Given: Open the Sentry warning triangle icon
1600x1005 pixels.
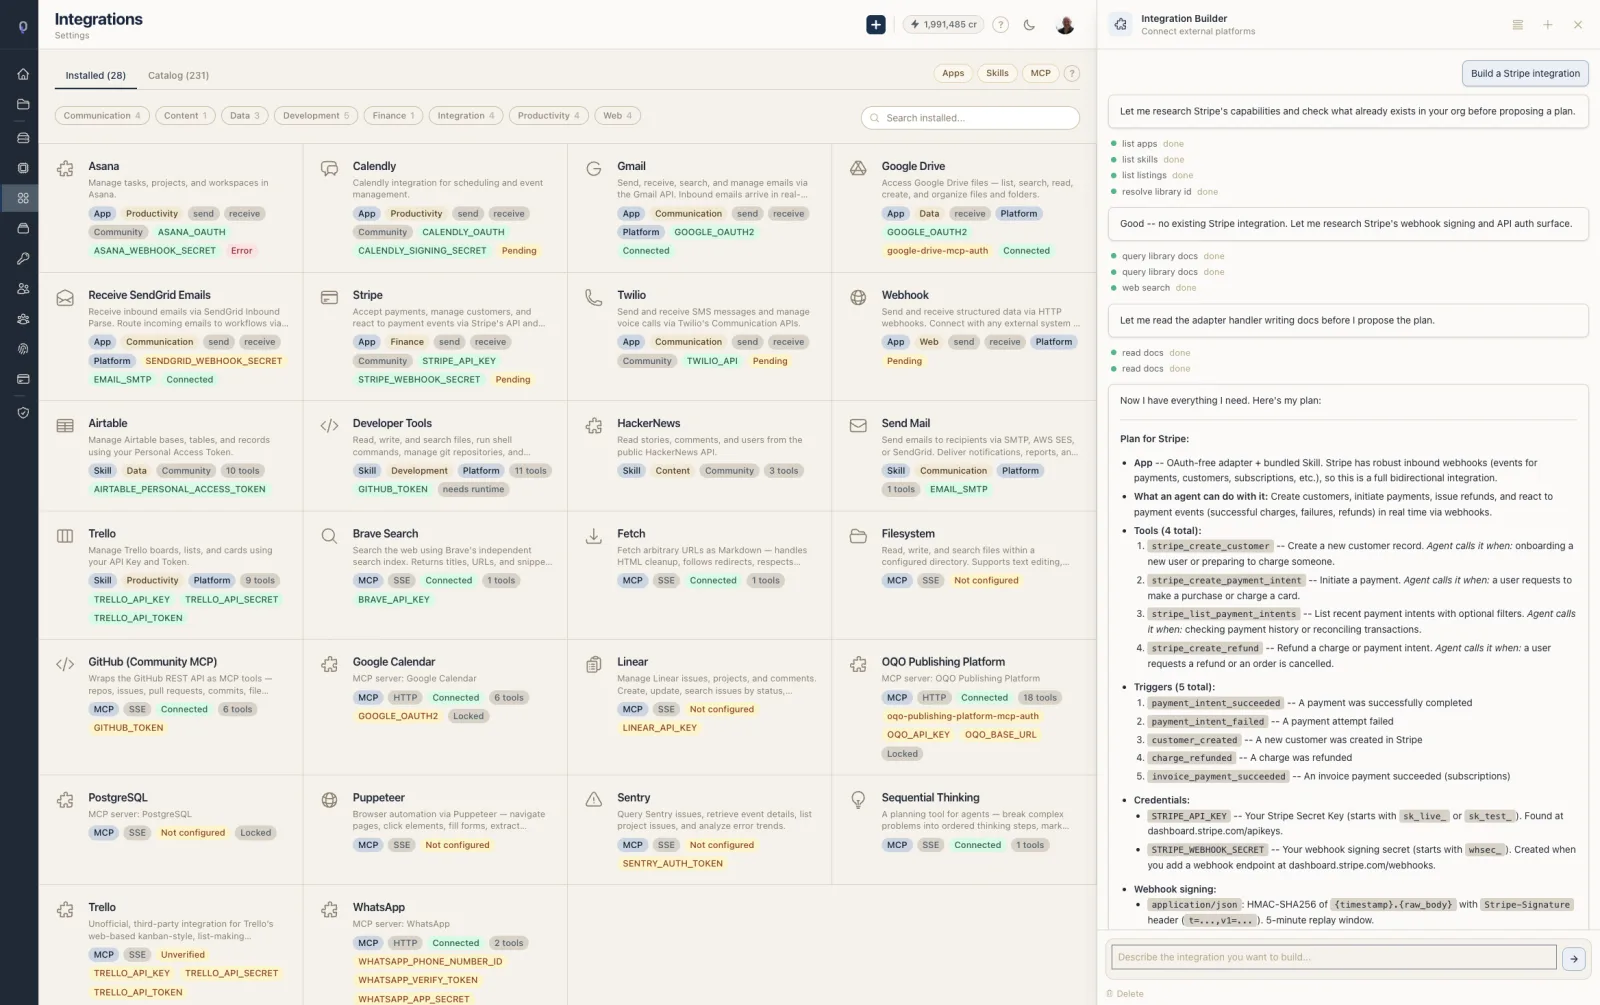Looking at the screenshot, I should coord(594,800).
